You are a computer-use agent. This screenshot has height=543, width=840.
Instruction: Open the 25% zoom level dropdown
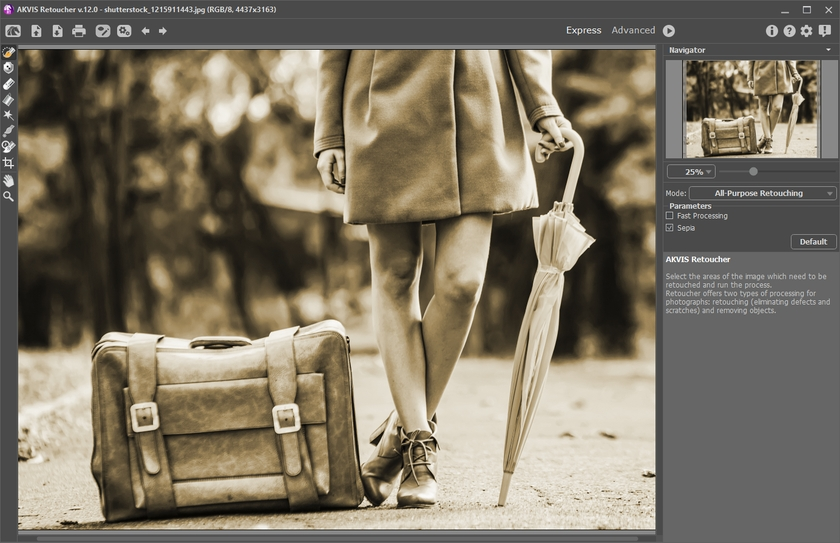pyautogui.click(x=691, y=172)
